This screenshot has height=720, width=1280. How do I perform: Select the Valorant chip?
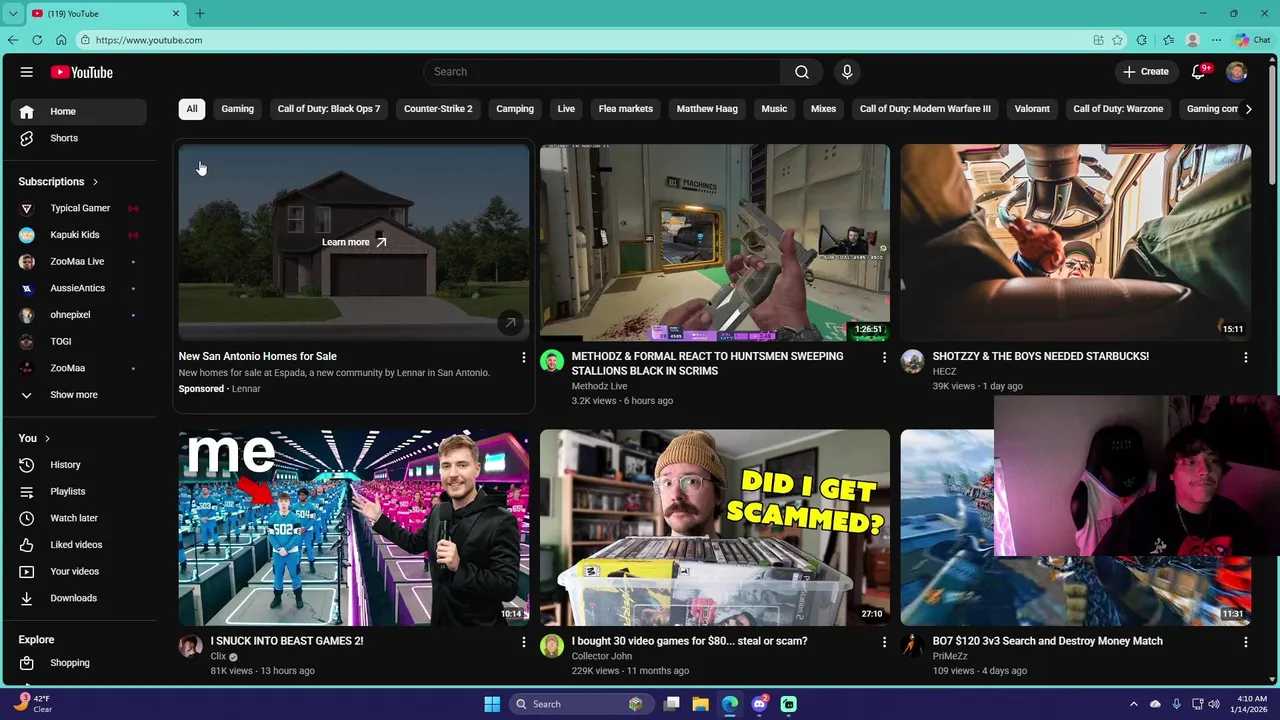pos(1032,109)
